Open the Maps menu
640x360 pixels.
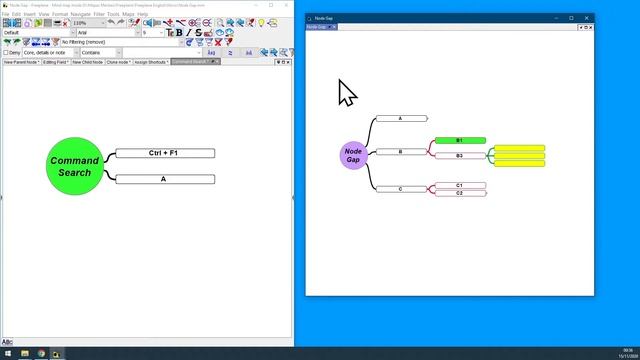pyautogui.click(x=128, y=14)
